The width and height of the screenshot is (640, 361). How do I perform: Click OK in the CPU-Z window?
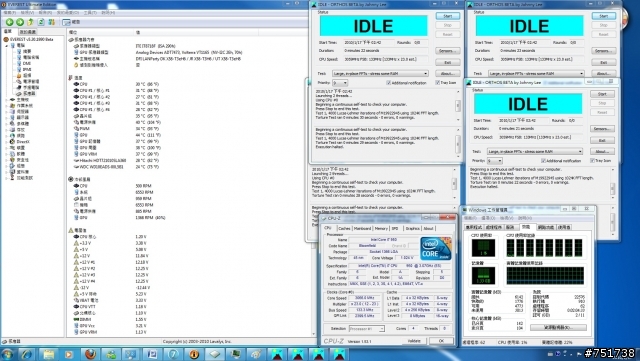click(x=441, y=341)
